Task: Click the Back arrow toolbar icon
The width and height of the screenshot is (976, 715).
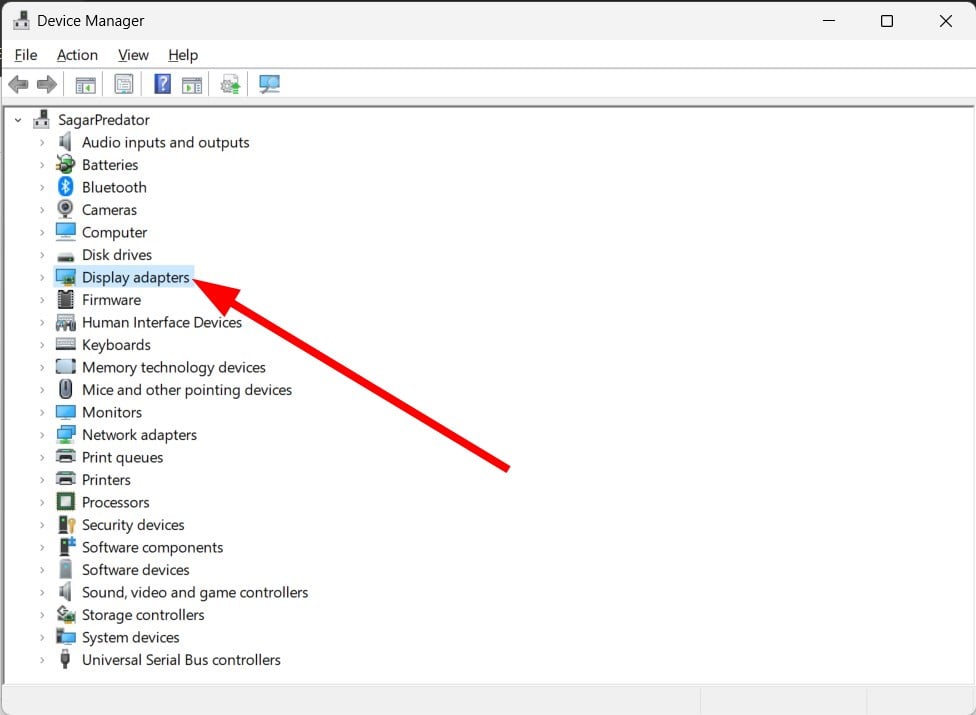Action: (19, 84)
